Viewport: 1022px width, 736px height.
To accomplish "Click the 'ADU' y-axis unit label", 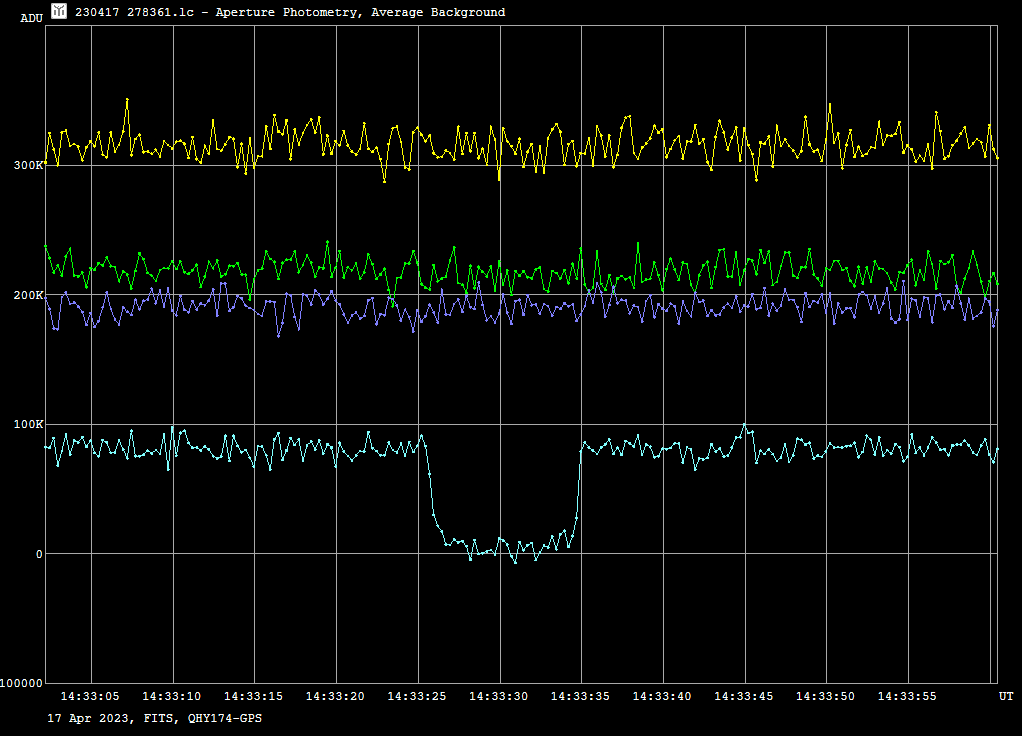I will click(x=31, y=18).
